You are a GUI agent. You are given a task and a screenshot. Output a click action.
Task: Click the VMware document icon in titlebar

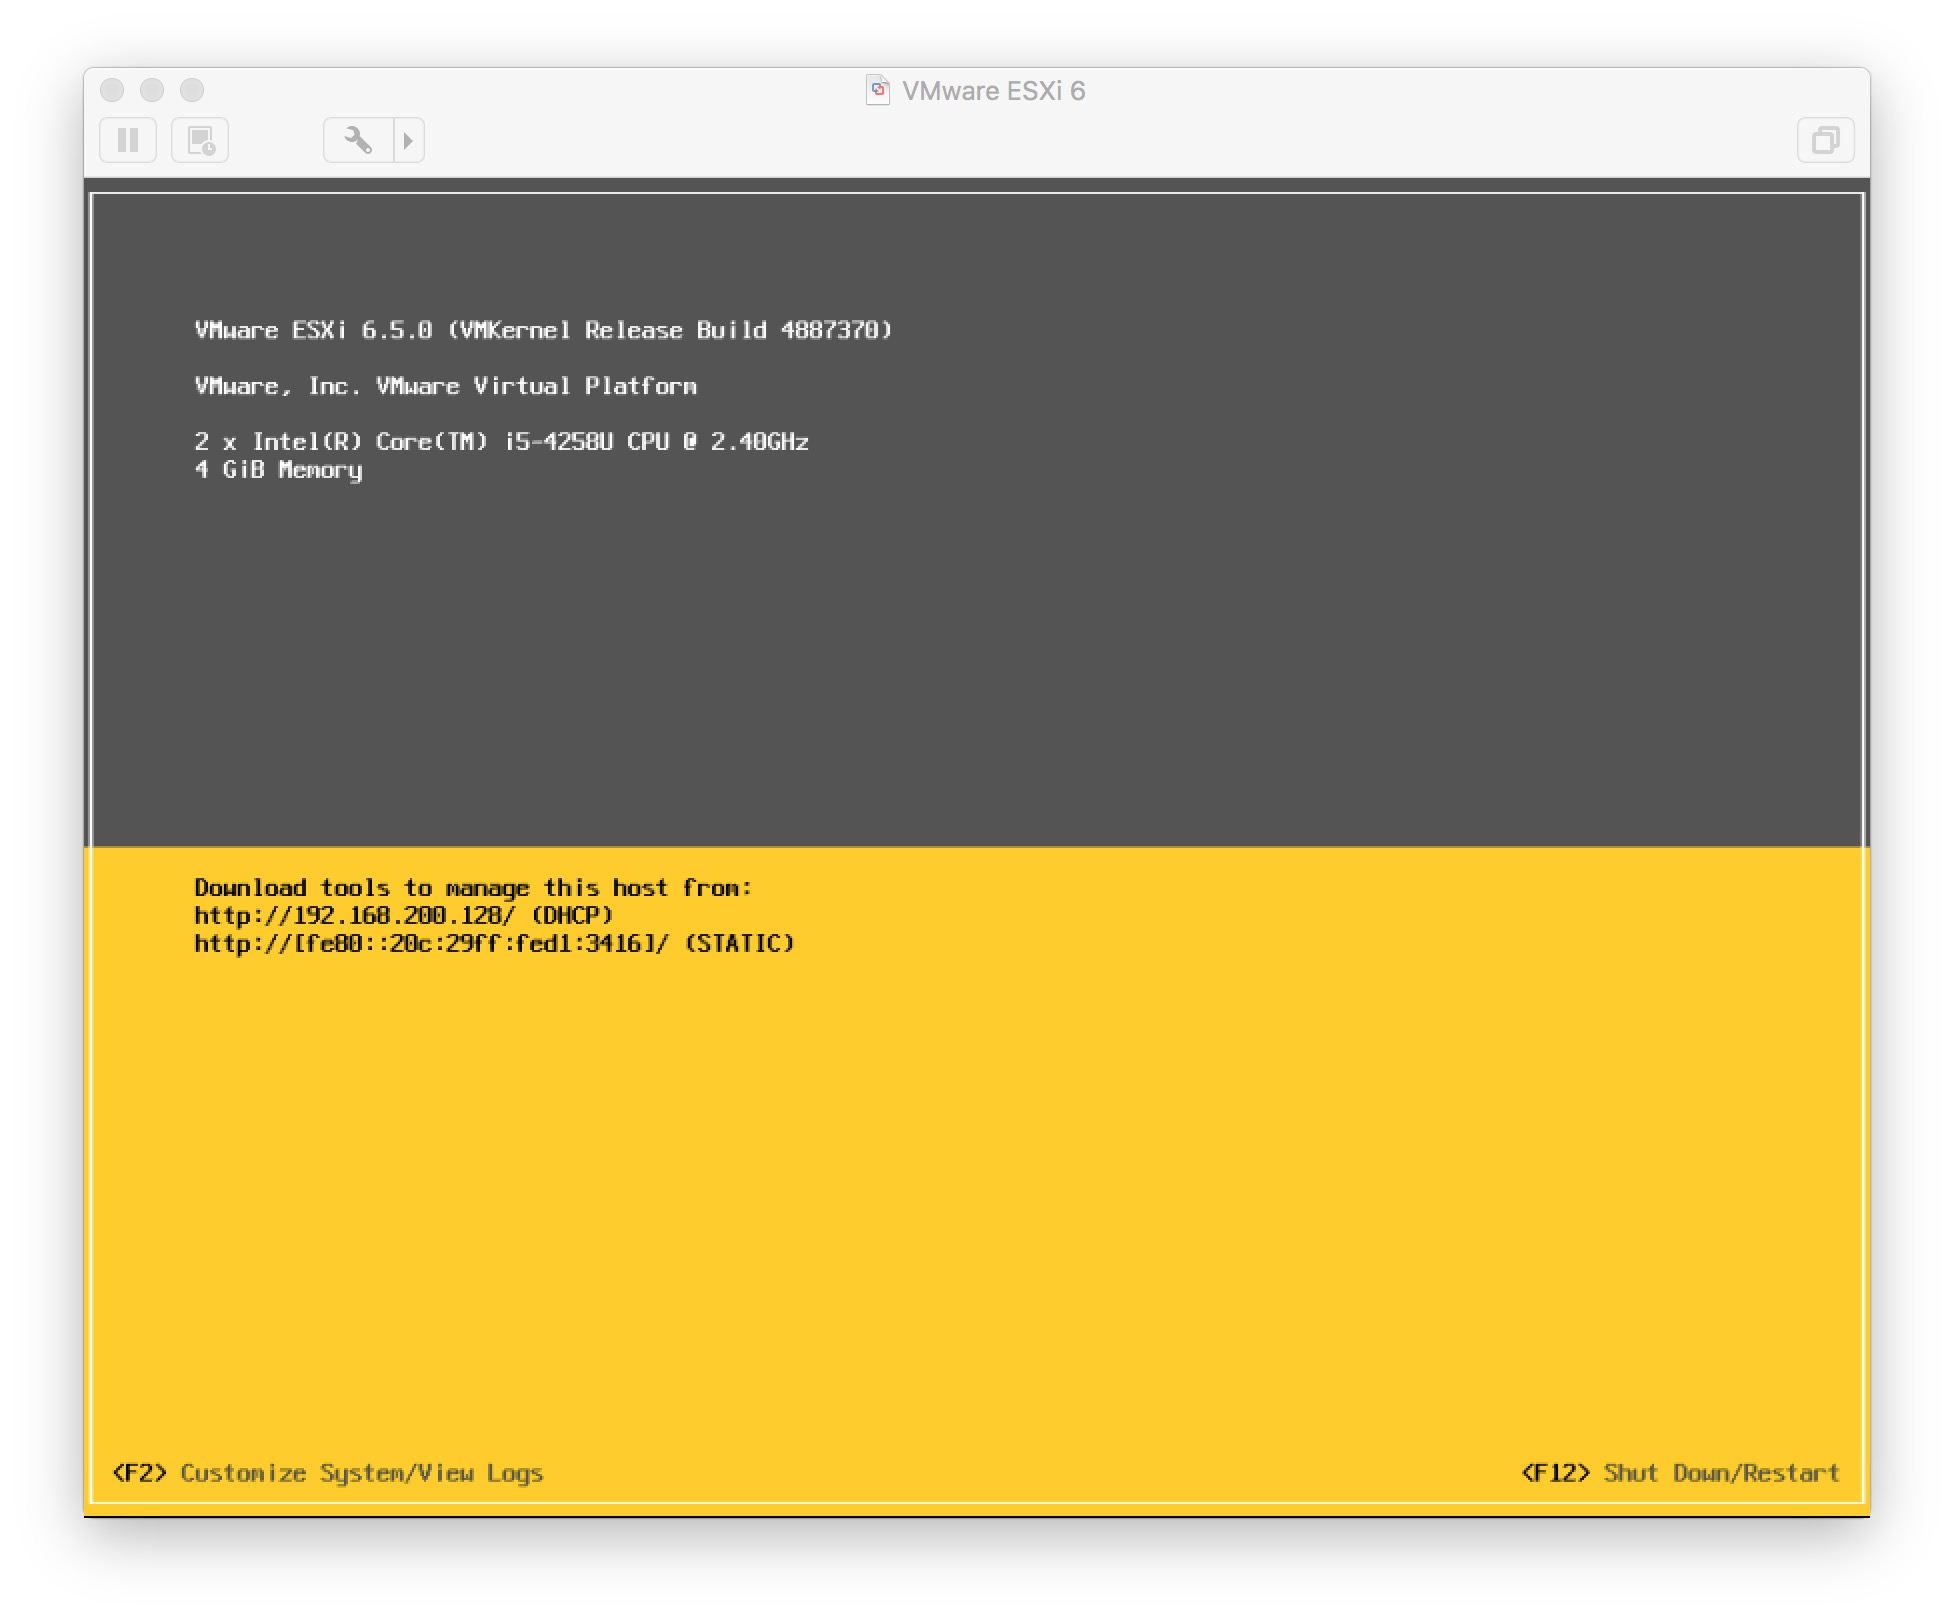(x=878, y=90)
